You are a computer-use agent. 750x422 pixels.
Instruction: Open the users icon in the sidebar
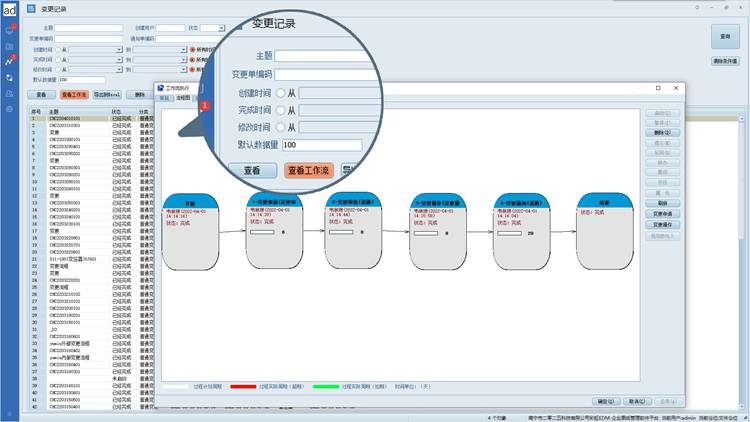click(x=10, y=92)
